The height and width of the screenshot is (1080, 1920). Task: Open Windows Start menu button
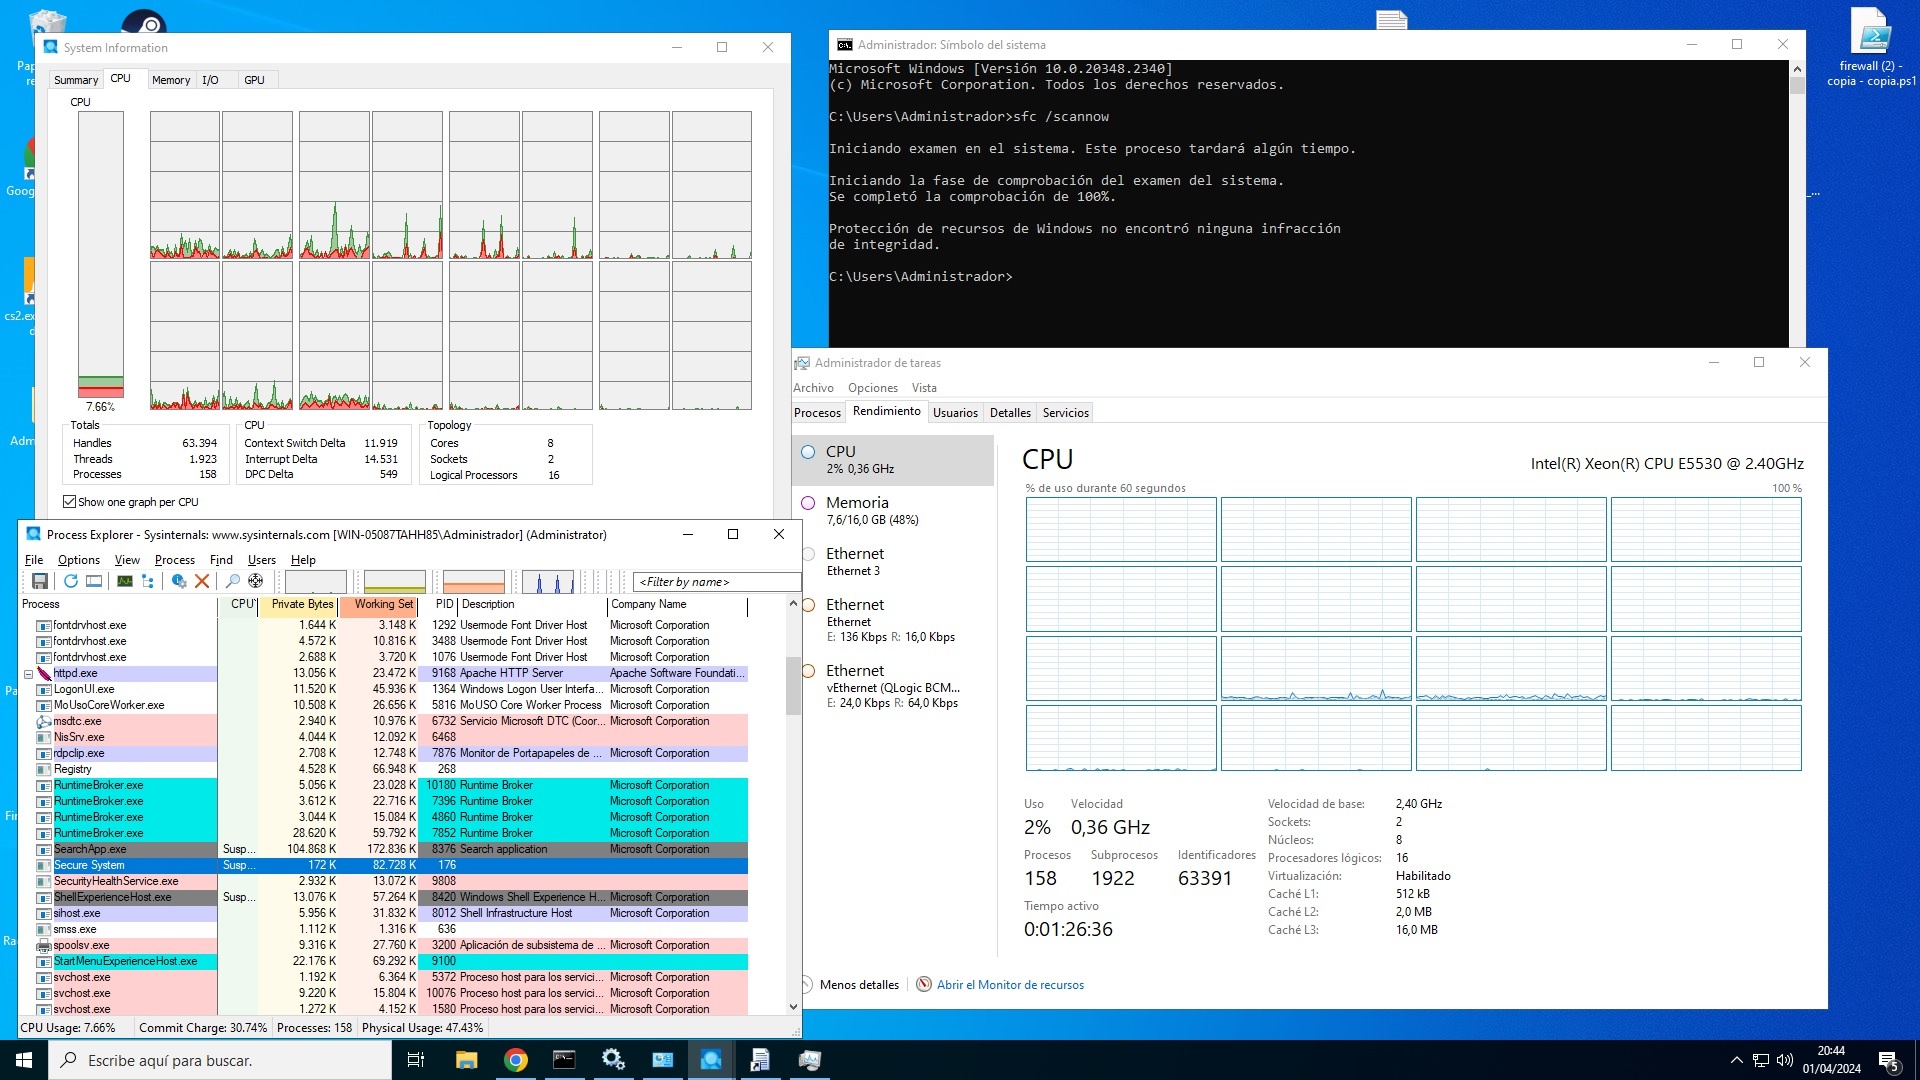point(24,1060)
